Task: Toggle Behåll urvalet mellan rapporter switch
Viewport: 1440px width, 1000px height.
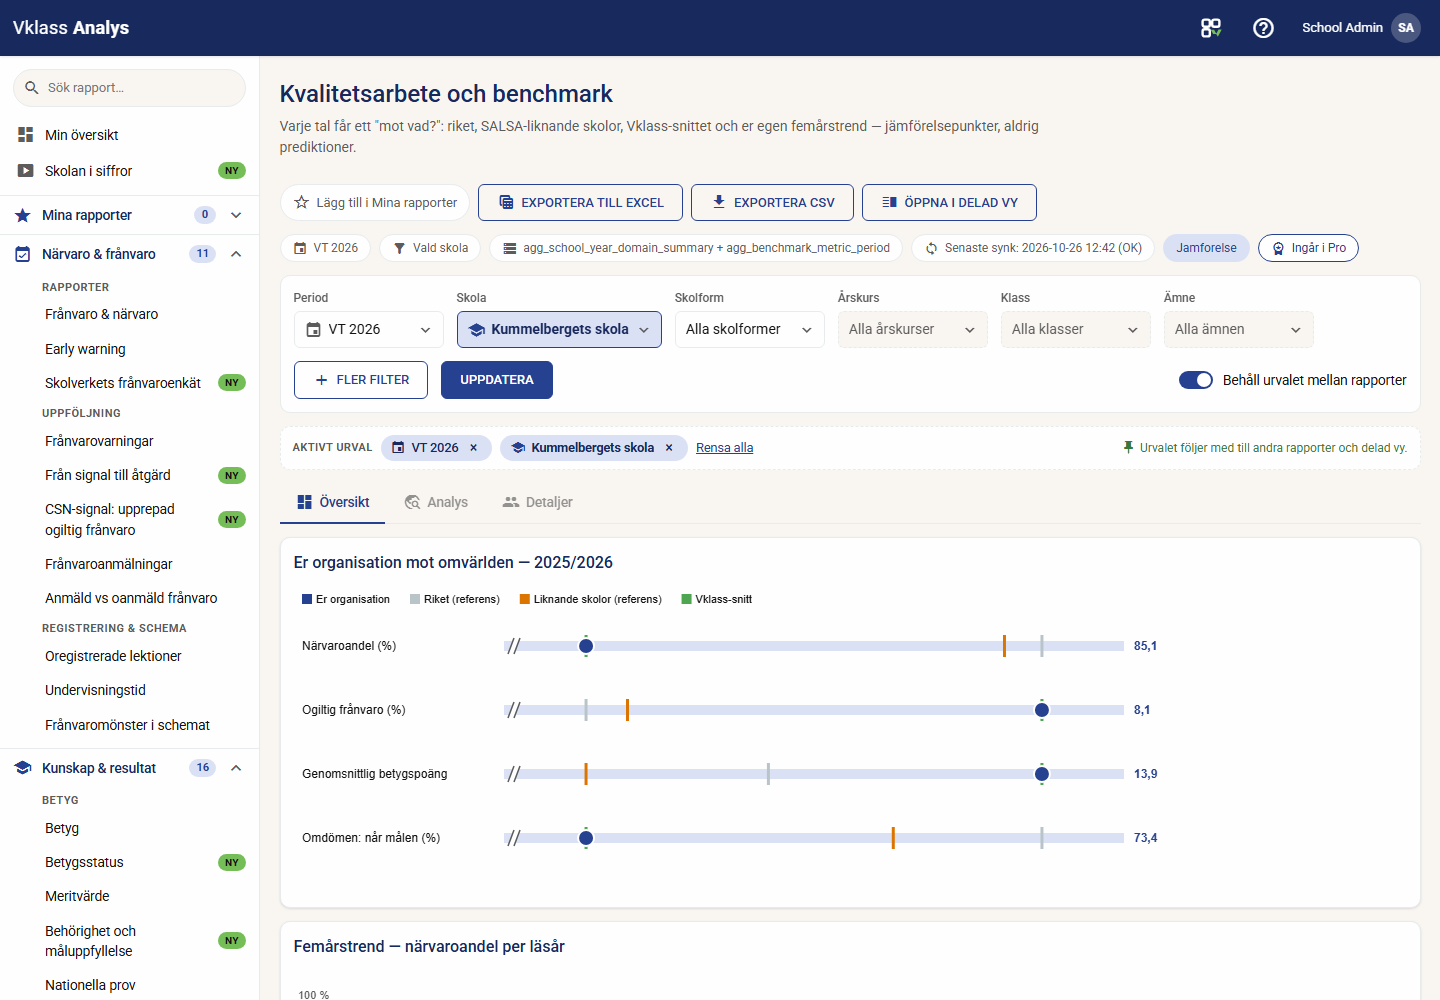Action: [x=1196, y=380]
